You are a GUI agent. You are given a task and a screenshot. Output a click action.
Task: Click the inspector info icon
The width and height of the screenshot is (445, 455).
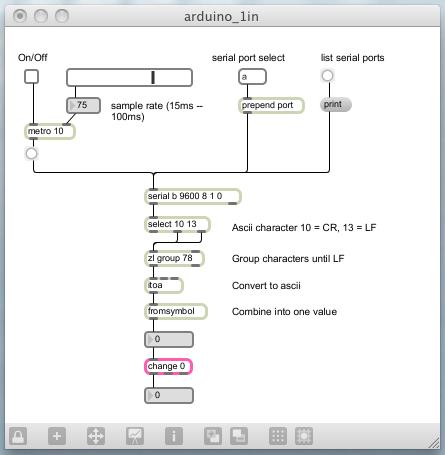coord(174,436)
